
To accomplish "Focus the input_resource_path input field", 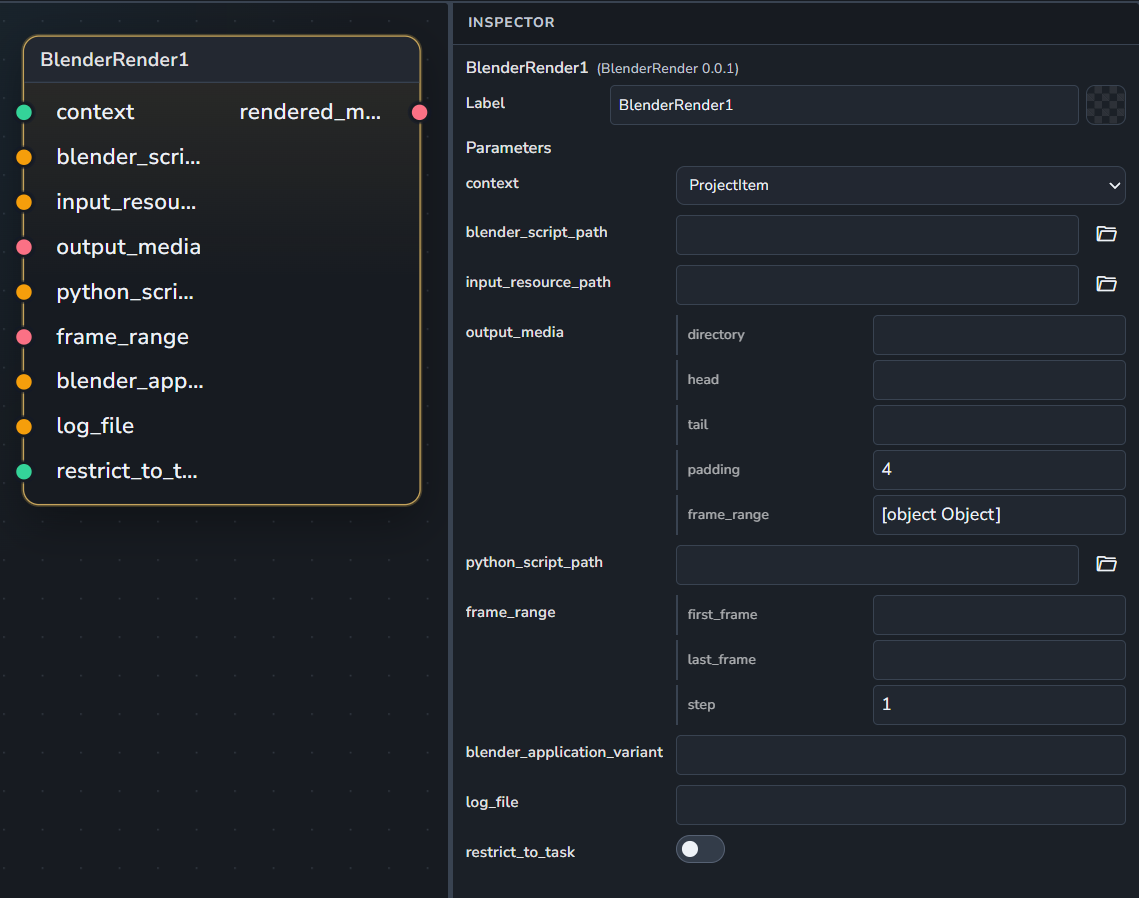I will pos(877,285).
